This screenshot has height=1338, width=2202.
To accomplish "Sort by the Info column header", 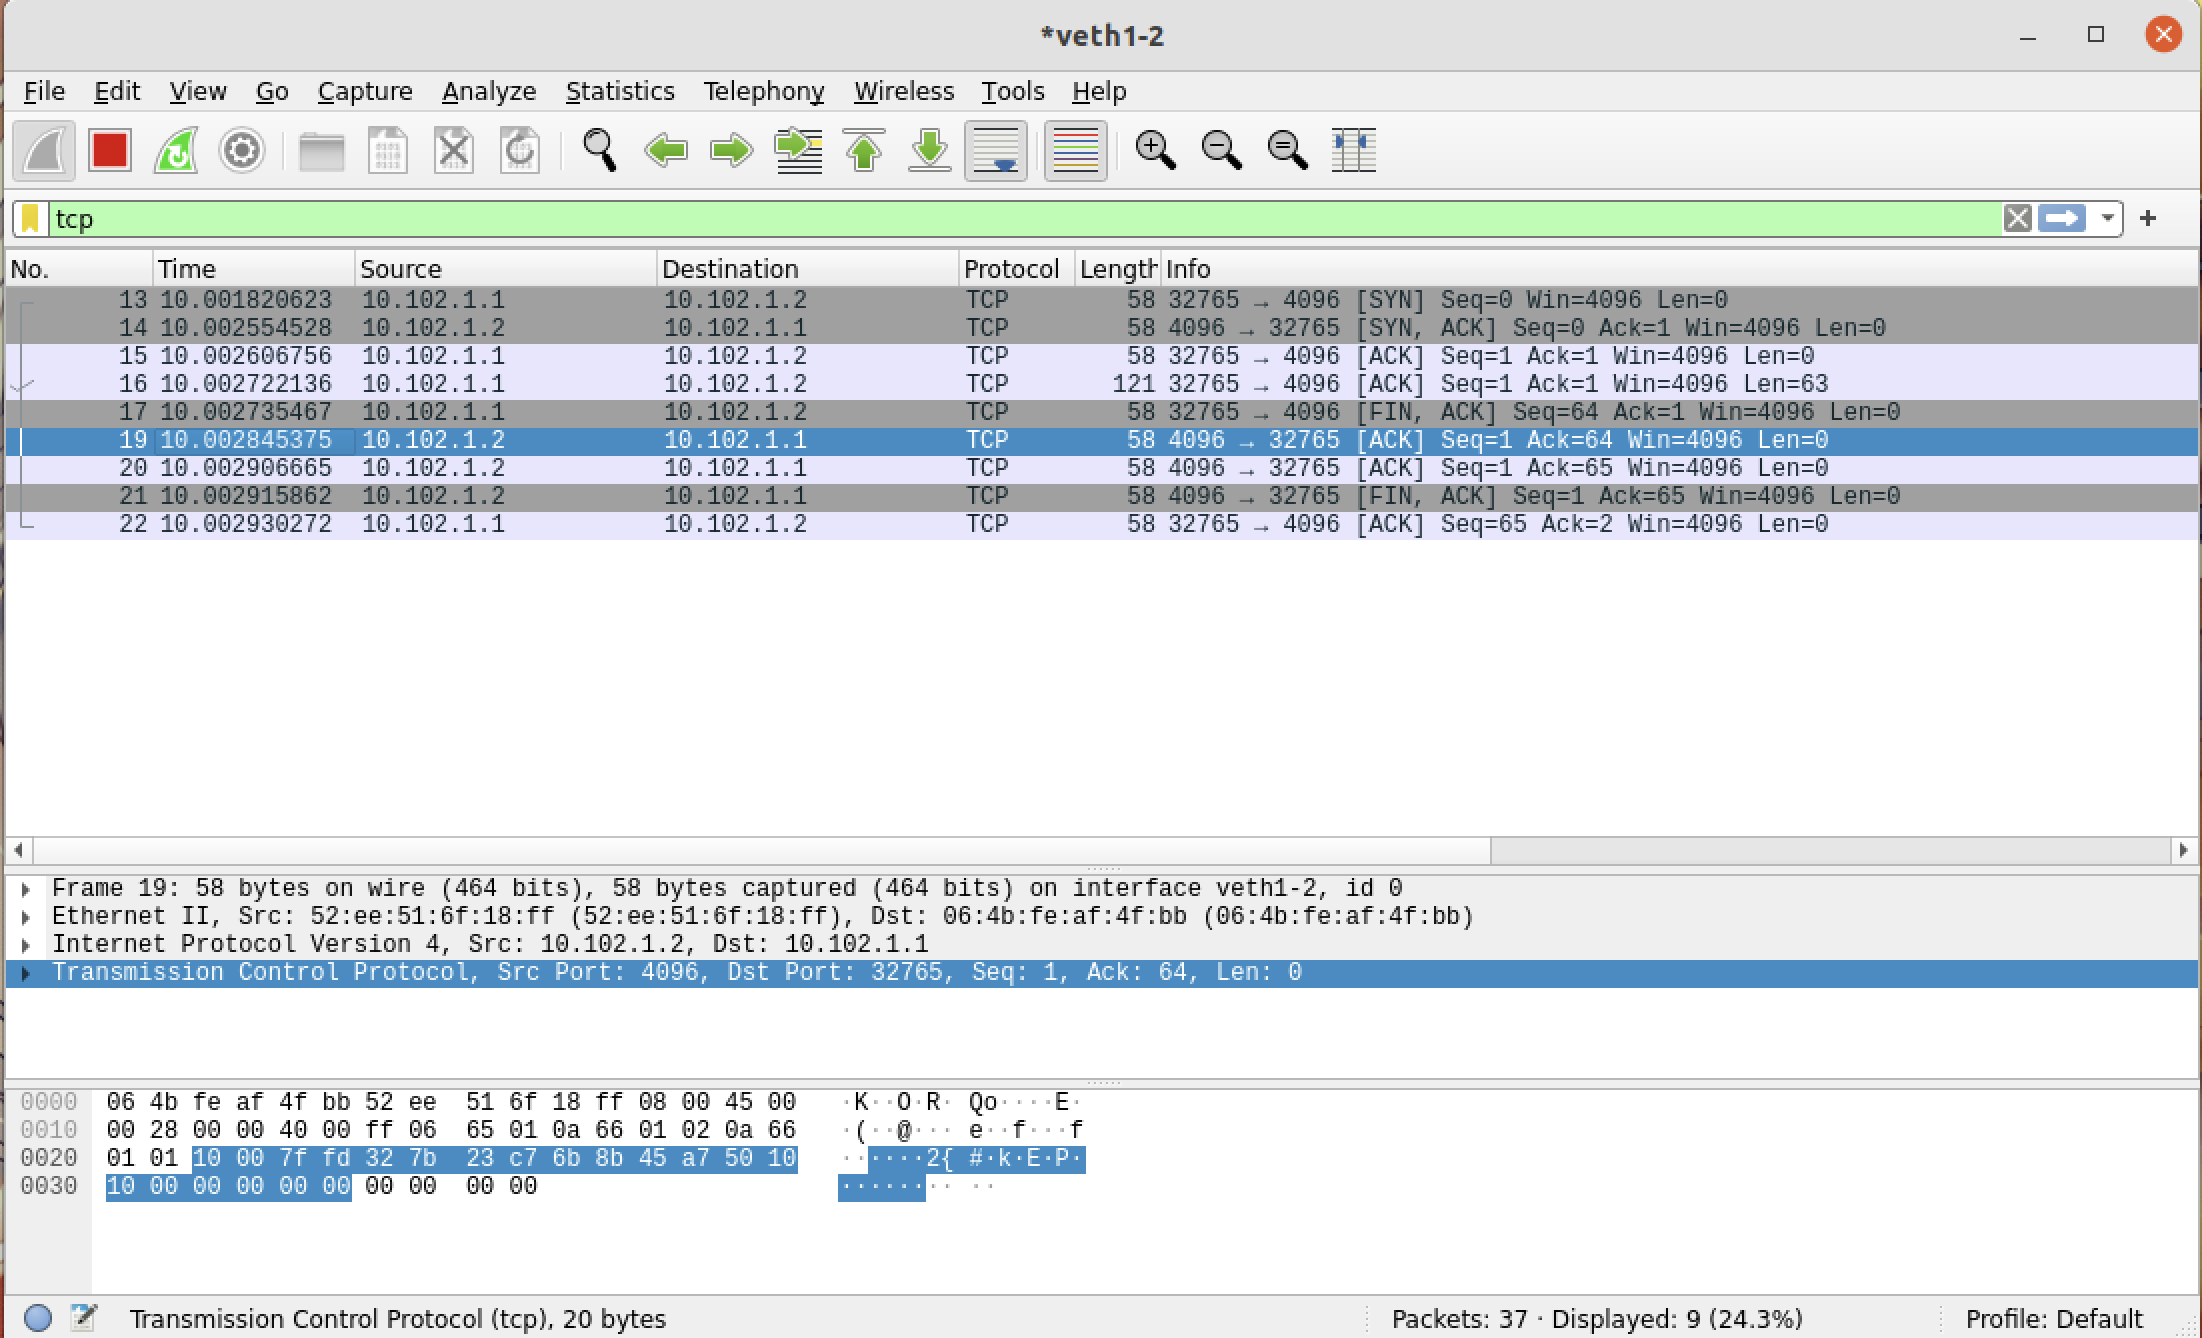I will coord(1680,269).
